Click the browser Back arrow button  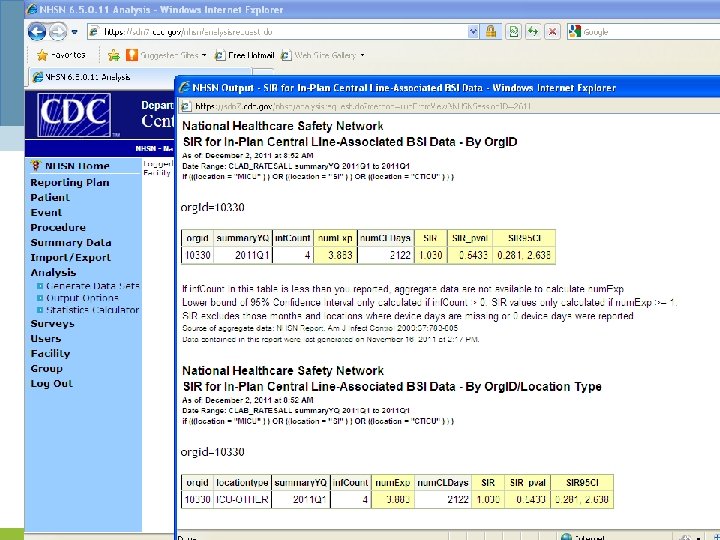click(37, 32)
